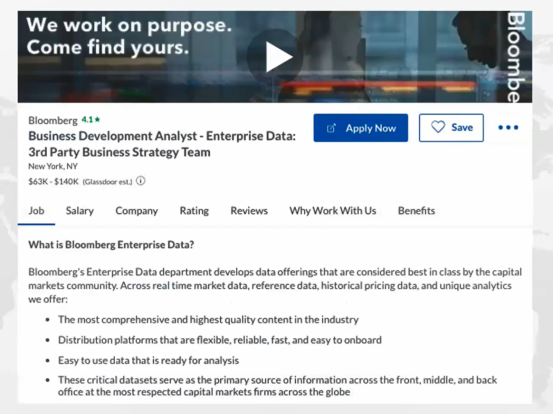Click bullet 'Easy to use data that is ready for analysis'
Screen dimensions: 553x414
click(148, 360)
